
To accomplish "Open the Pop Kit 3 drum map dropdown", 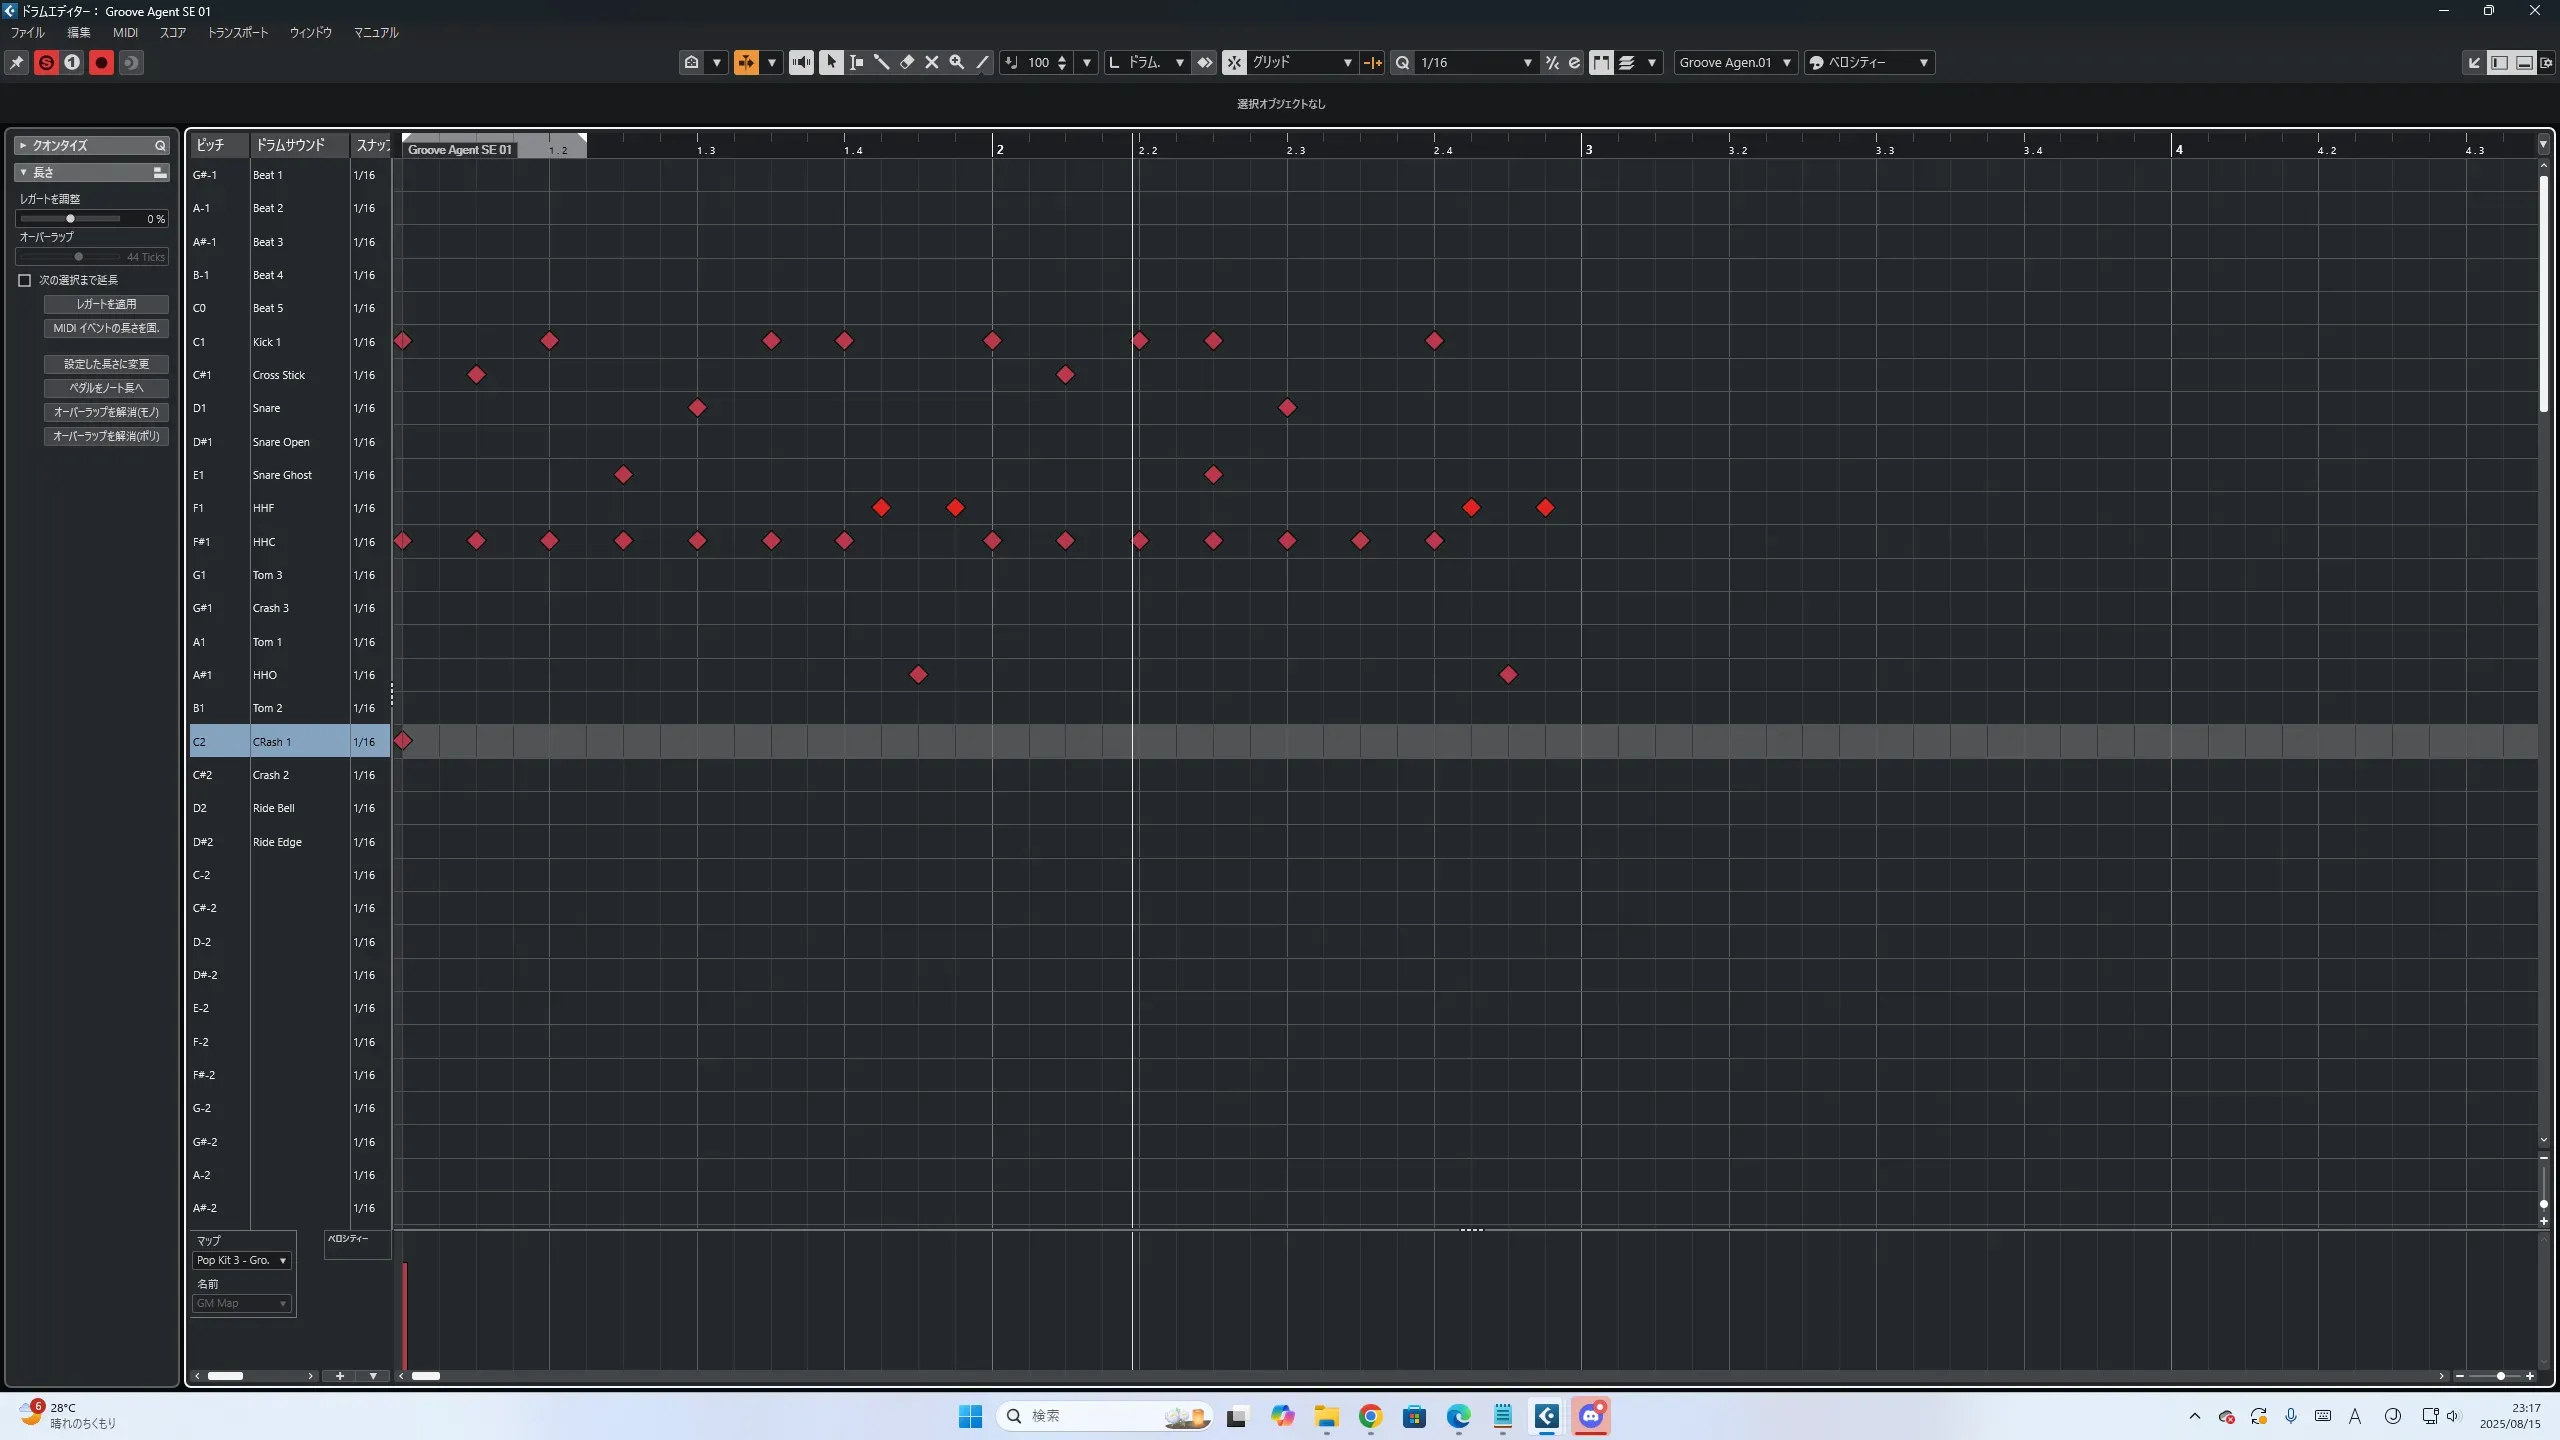I will (x=242, y=1260).
